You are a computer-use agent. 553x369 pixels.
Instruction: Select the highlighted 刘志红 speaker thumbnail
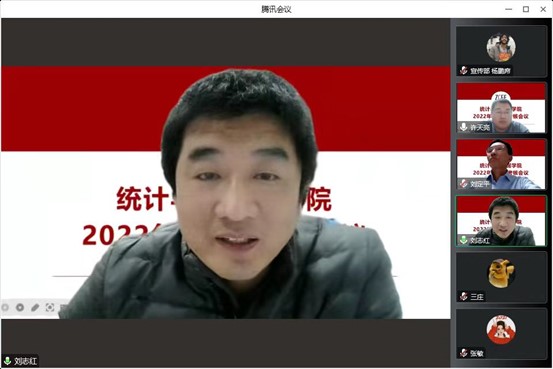[x=501, y=221]
